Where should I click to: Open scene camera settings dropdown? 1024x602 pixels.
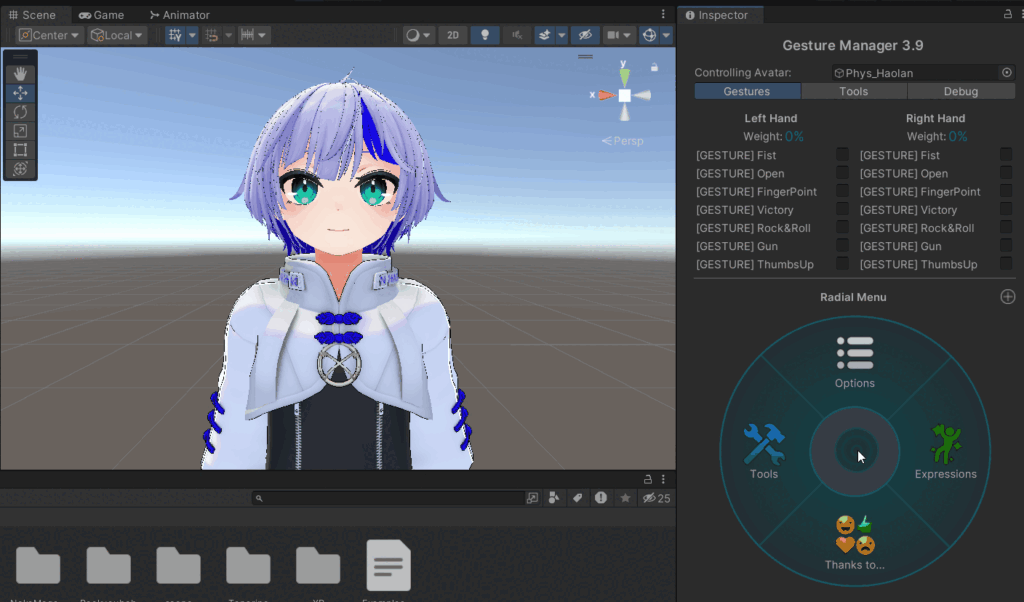(619, 35)
